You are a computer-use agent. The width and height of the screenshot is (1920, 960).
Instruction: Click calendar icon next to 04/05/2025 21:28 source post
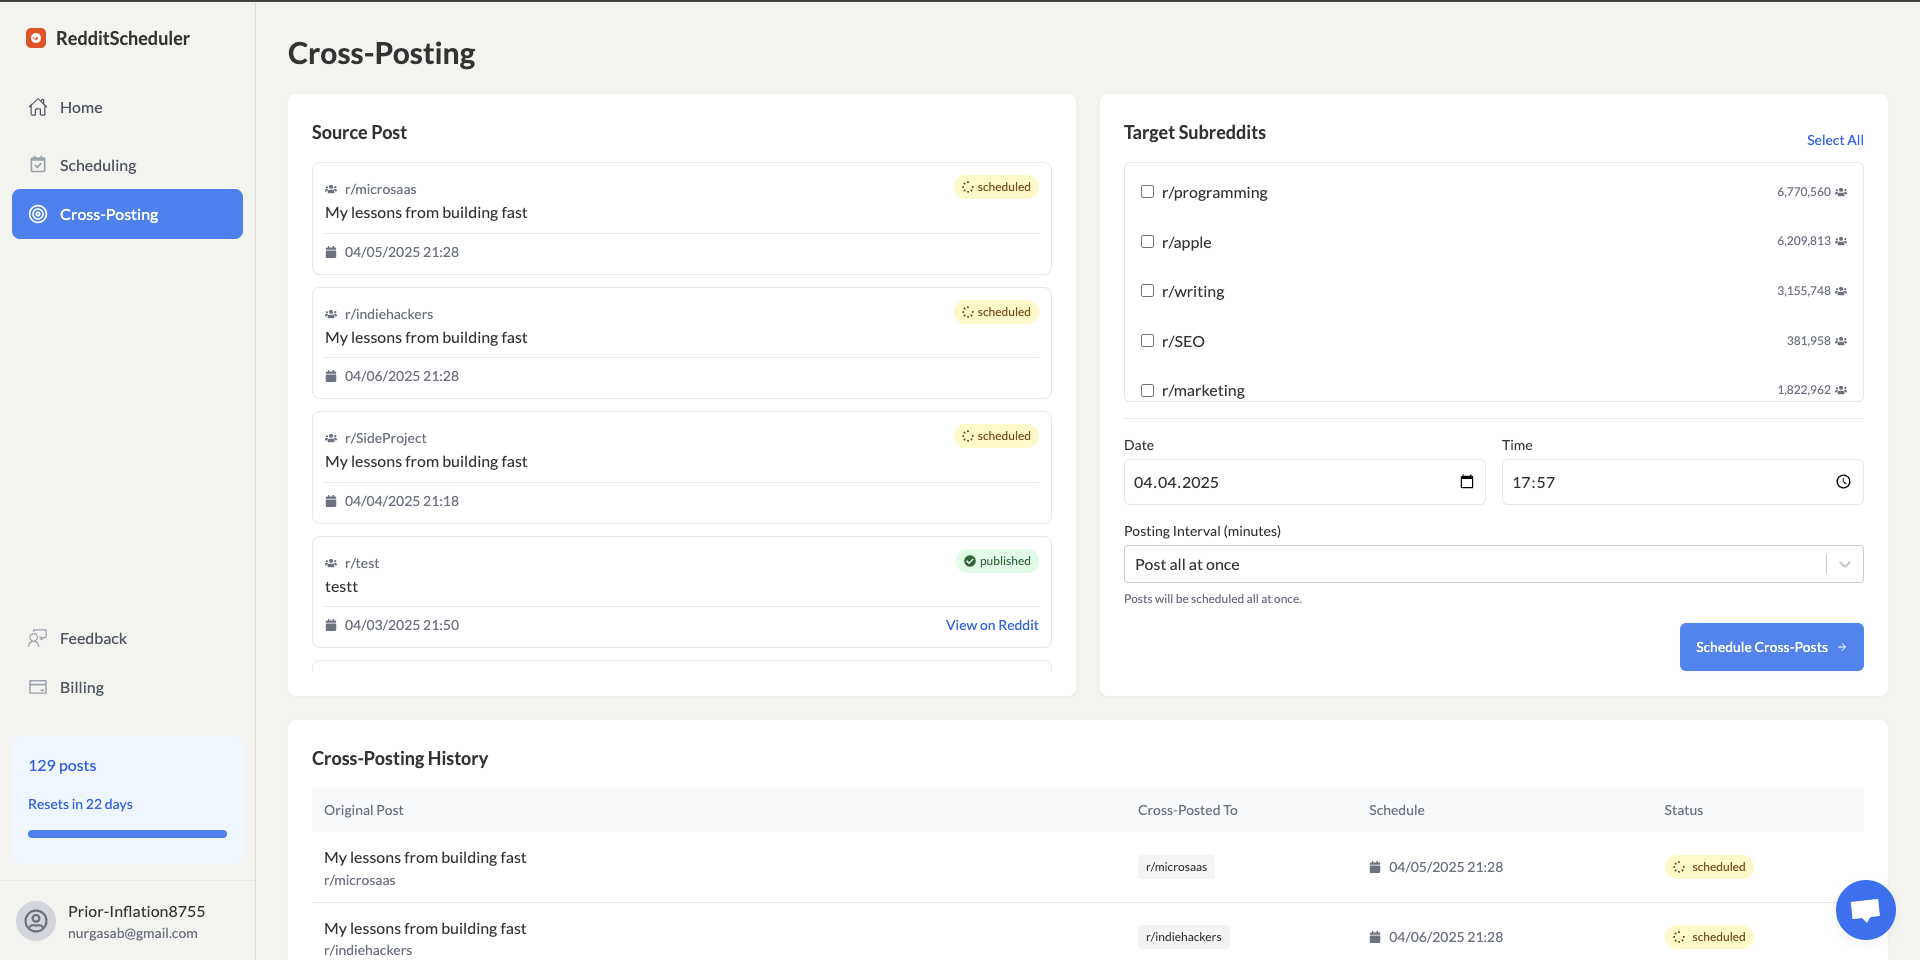pyautogui.click(x=331, y=252)
